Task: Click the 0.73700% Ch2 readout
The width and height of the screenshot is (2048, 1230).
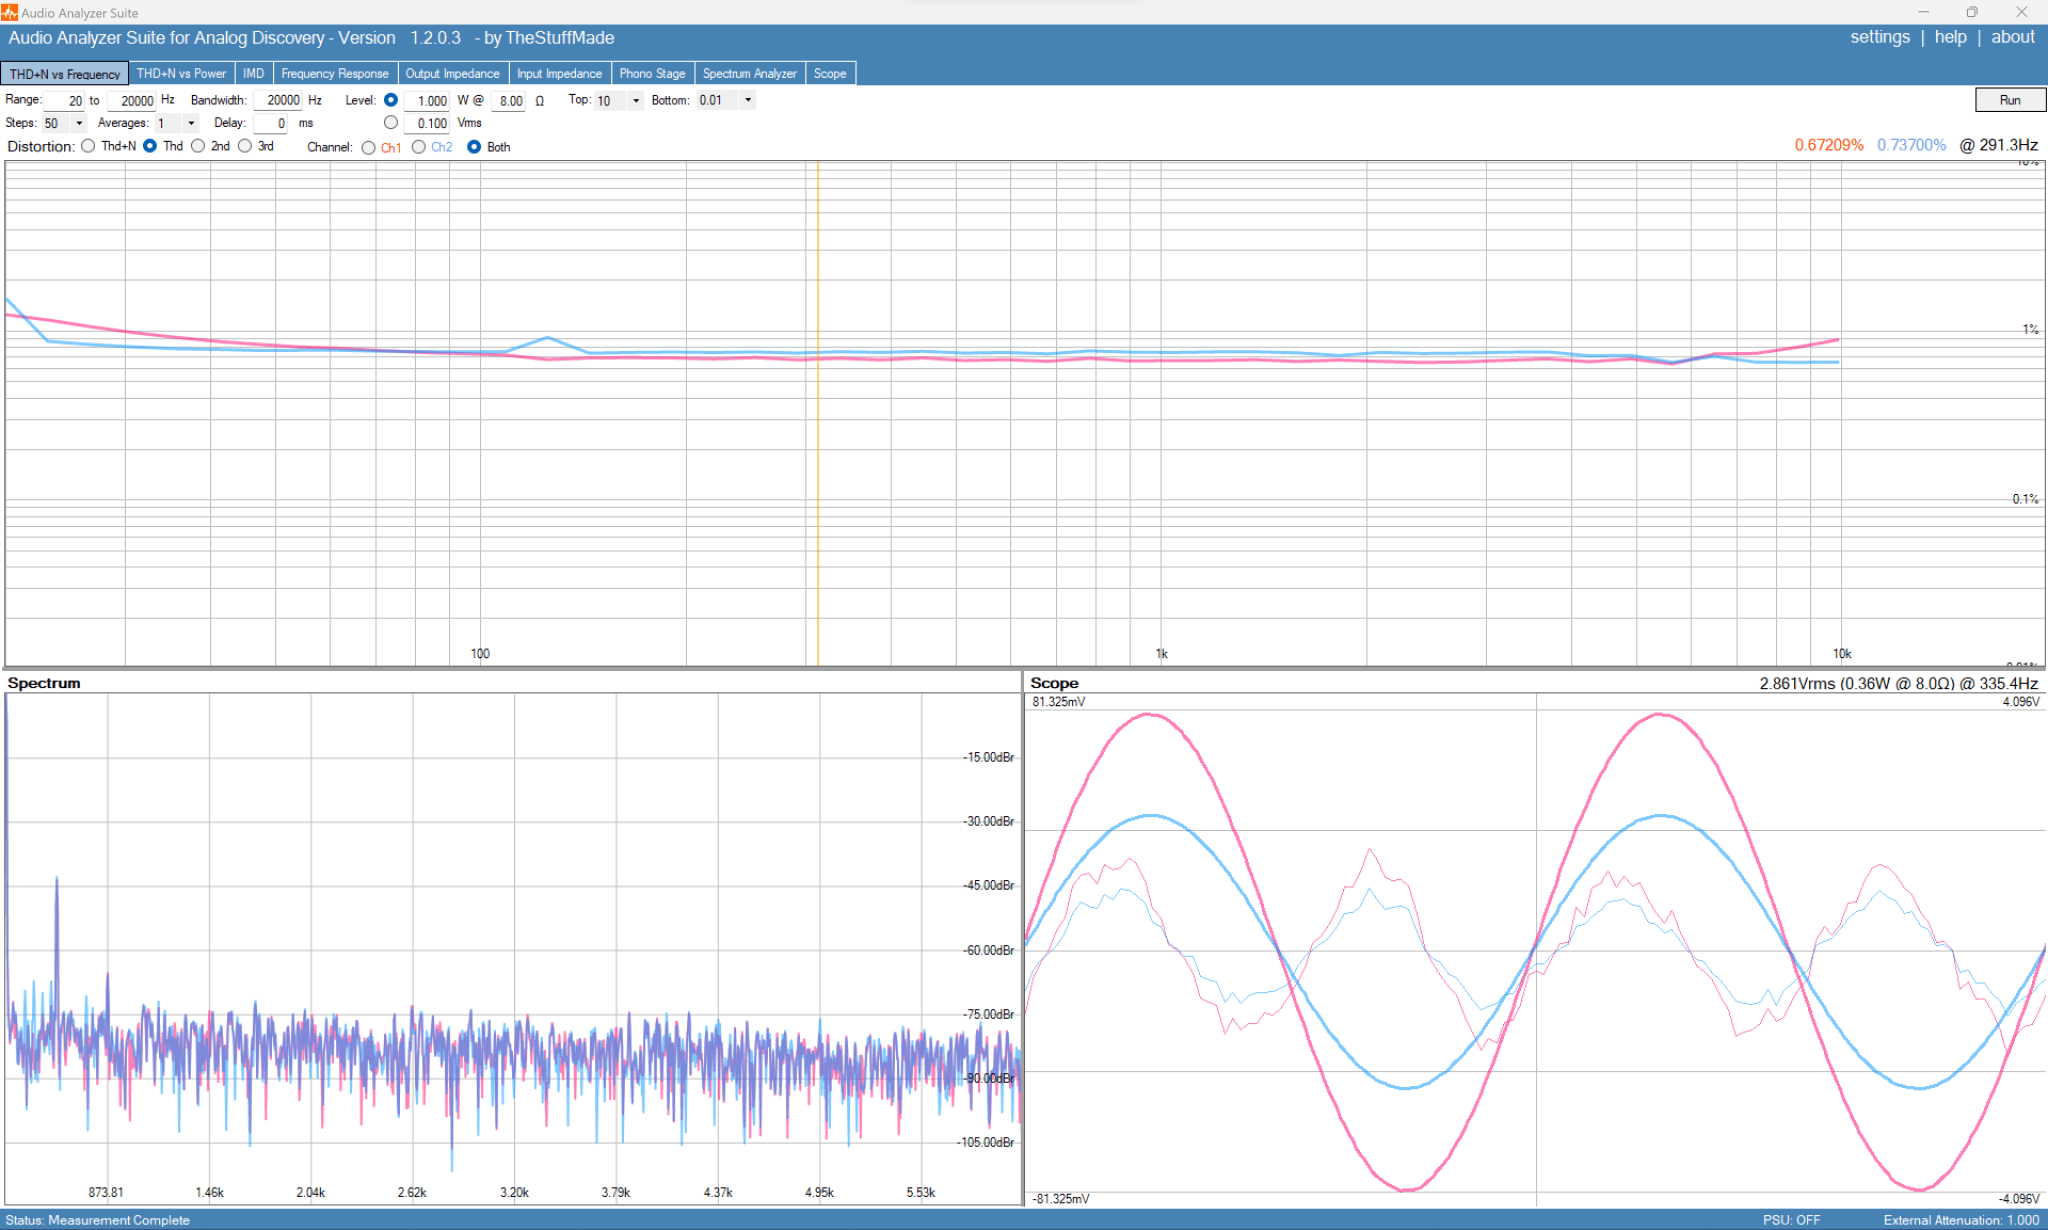Action: [1911, 145]
